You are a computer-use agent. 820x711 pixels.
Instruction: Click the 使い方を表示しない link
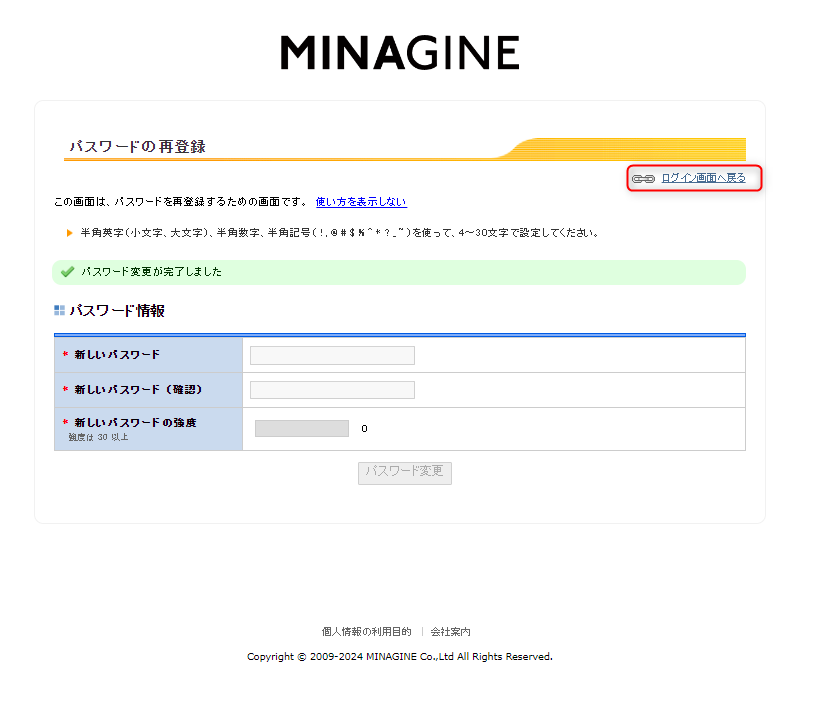[361, 202]
